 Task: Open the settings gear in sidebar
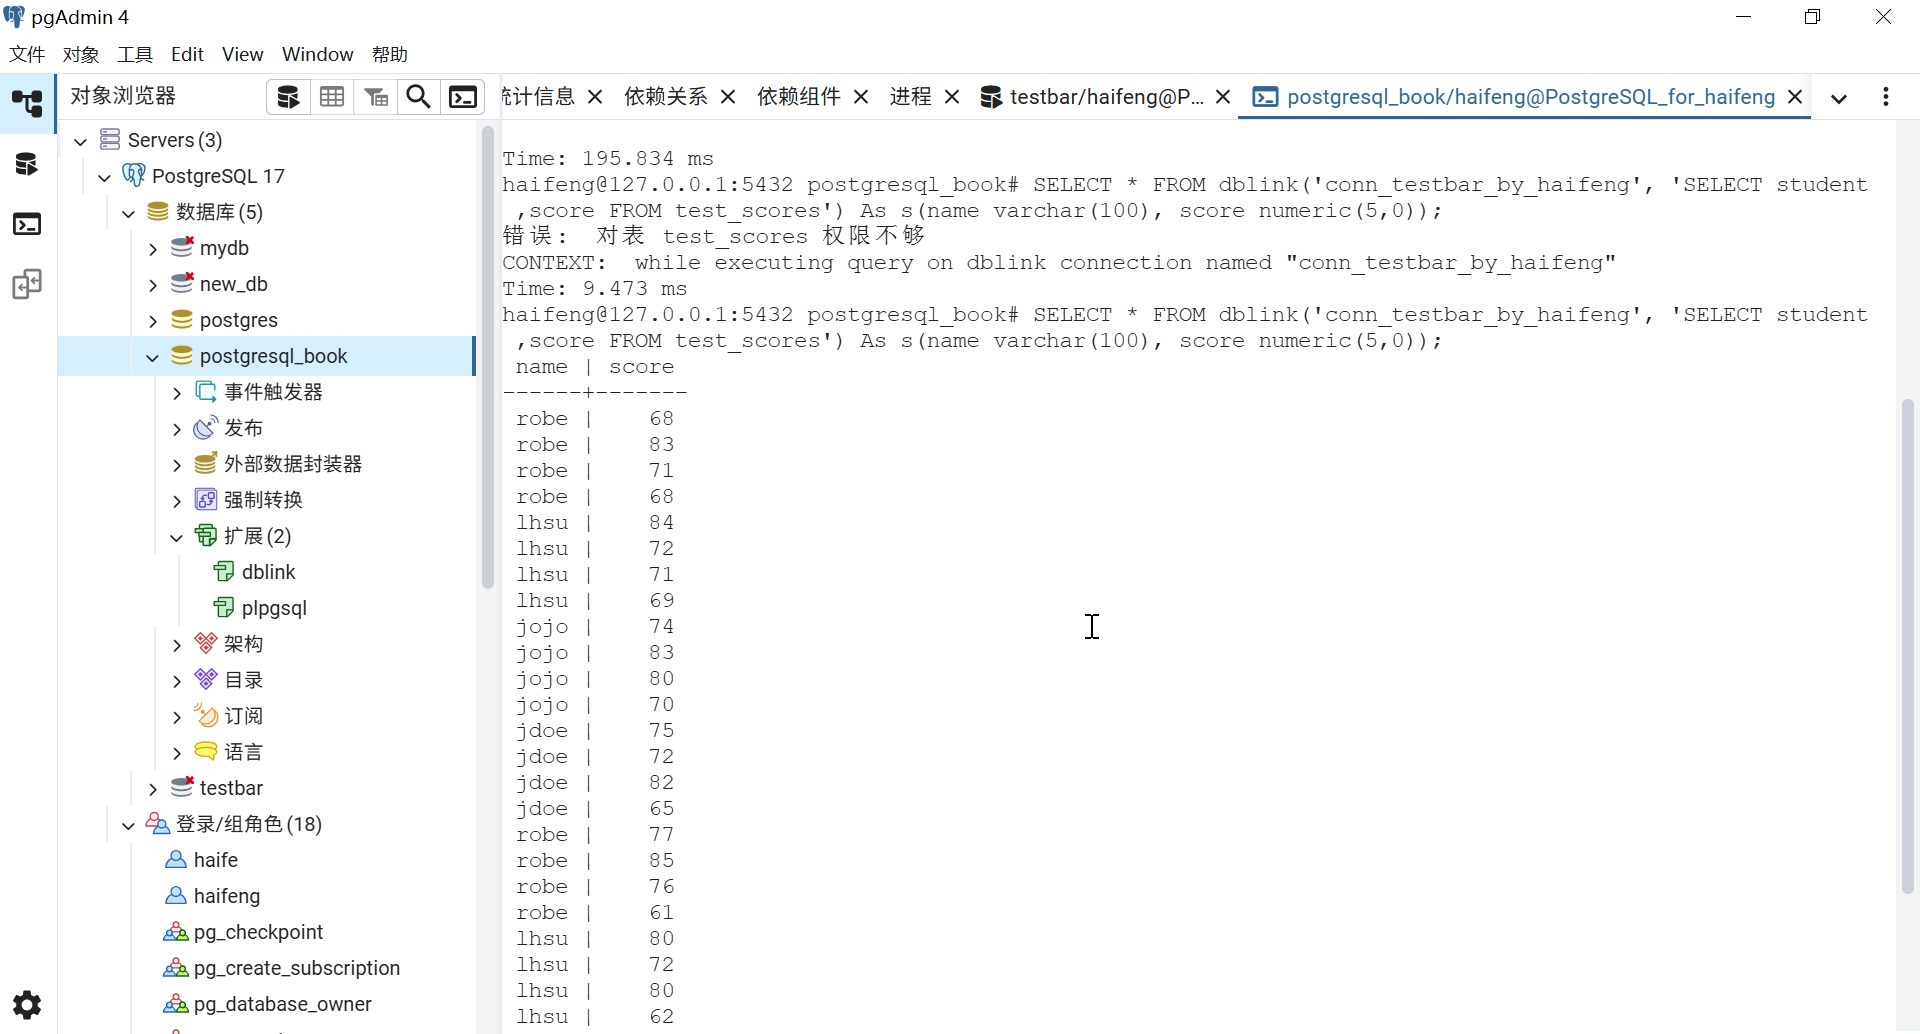[x=27, y=1004]
